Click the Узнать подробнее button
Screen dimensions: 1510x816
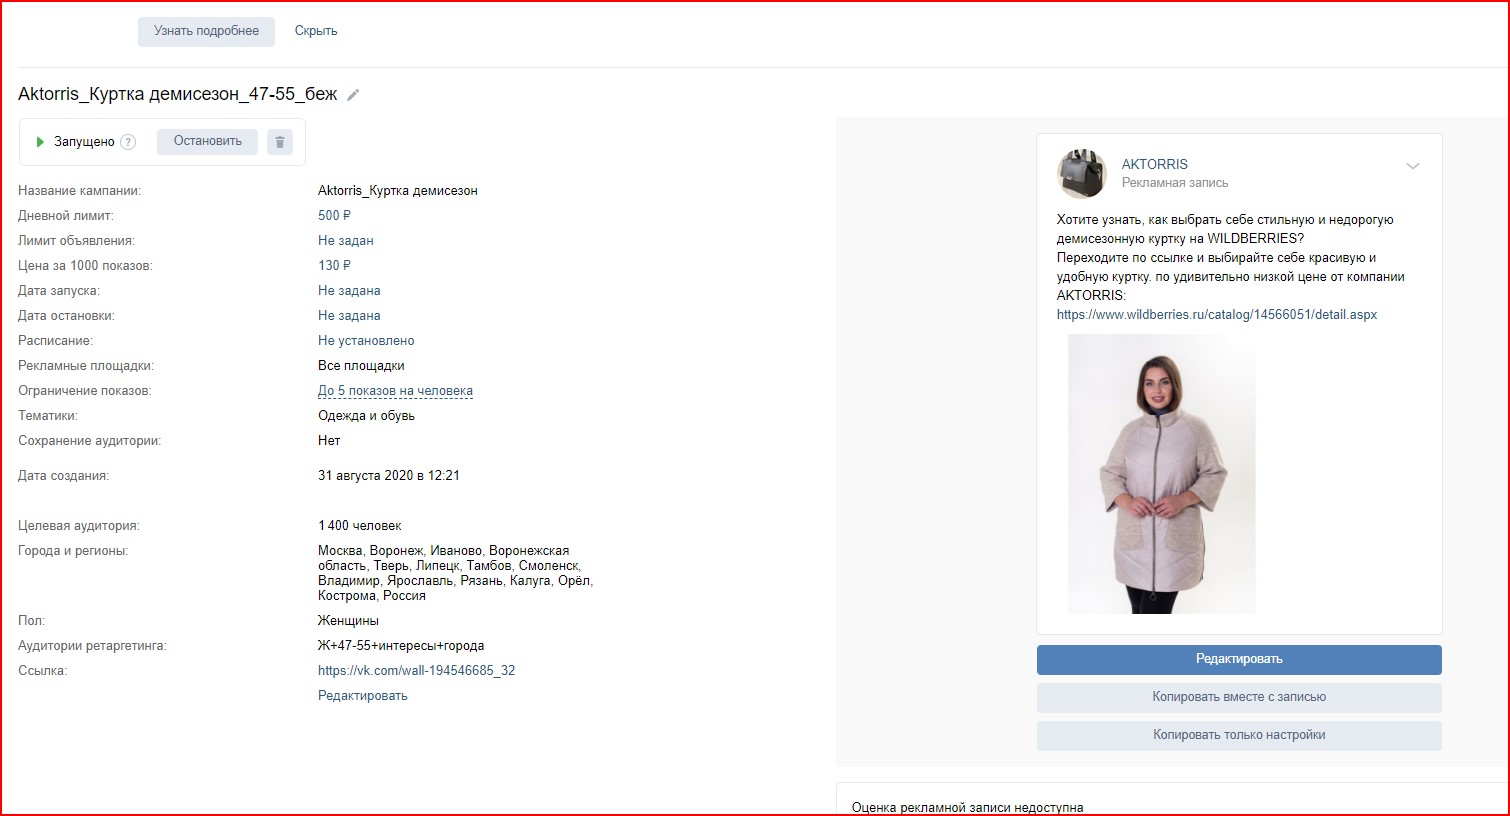pos(206,31)
